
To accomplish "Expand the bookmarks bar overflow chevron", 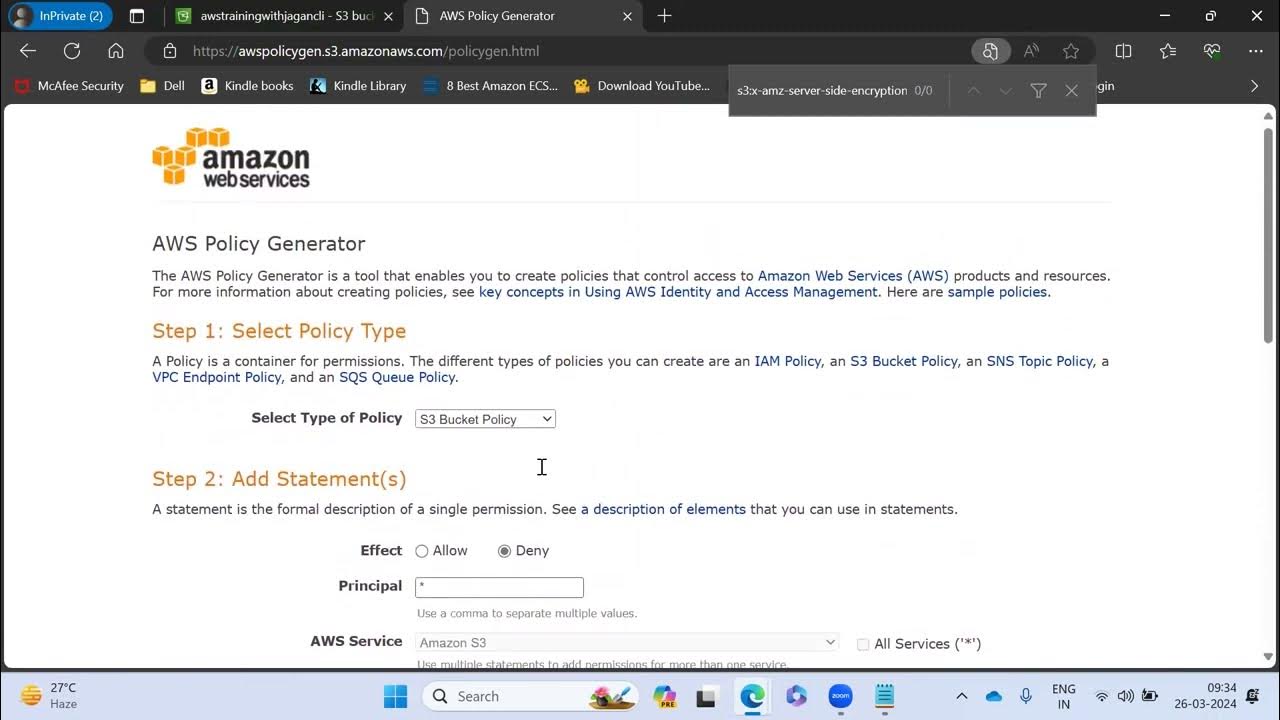I will point(1255,86).
